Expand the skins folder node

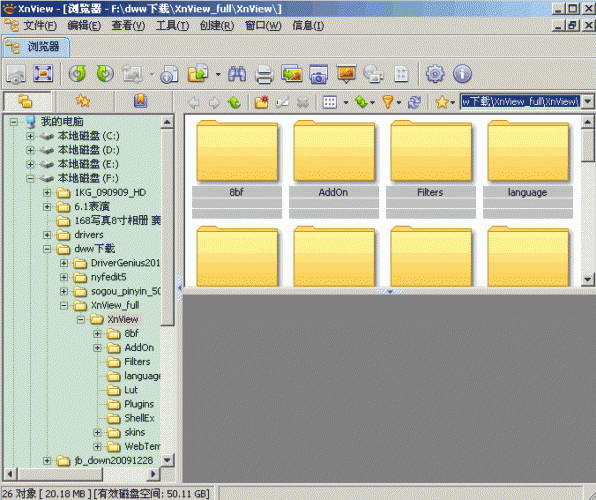pyautogui.click(x=97, y=432)
